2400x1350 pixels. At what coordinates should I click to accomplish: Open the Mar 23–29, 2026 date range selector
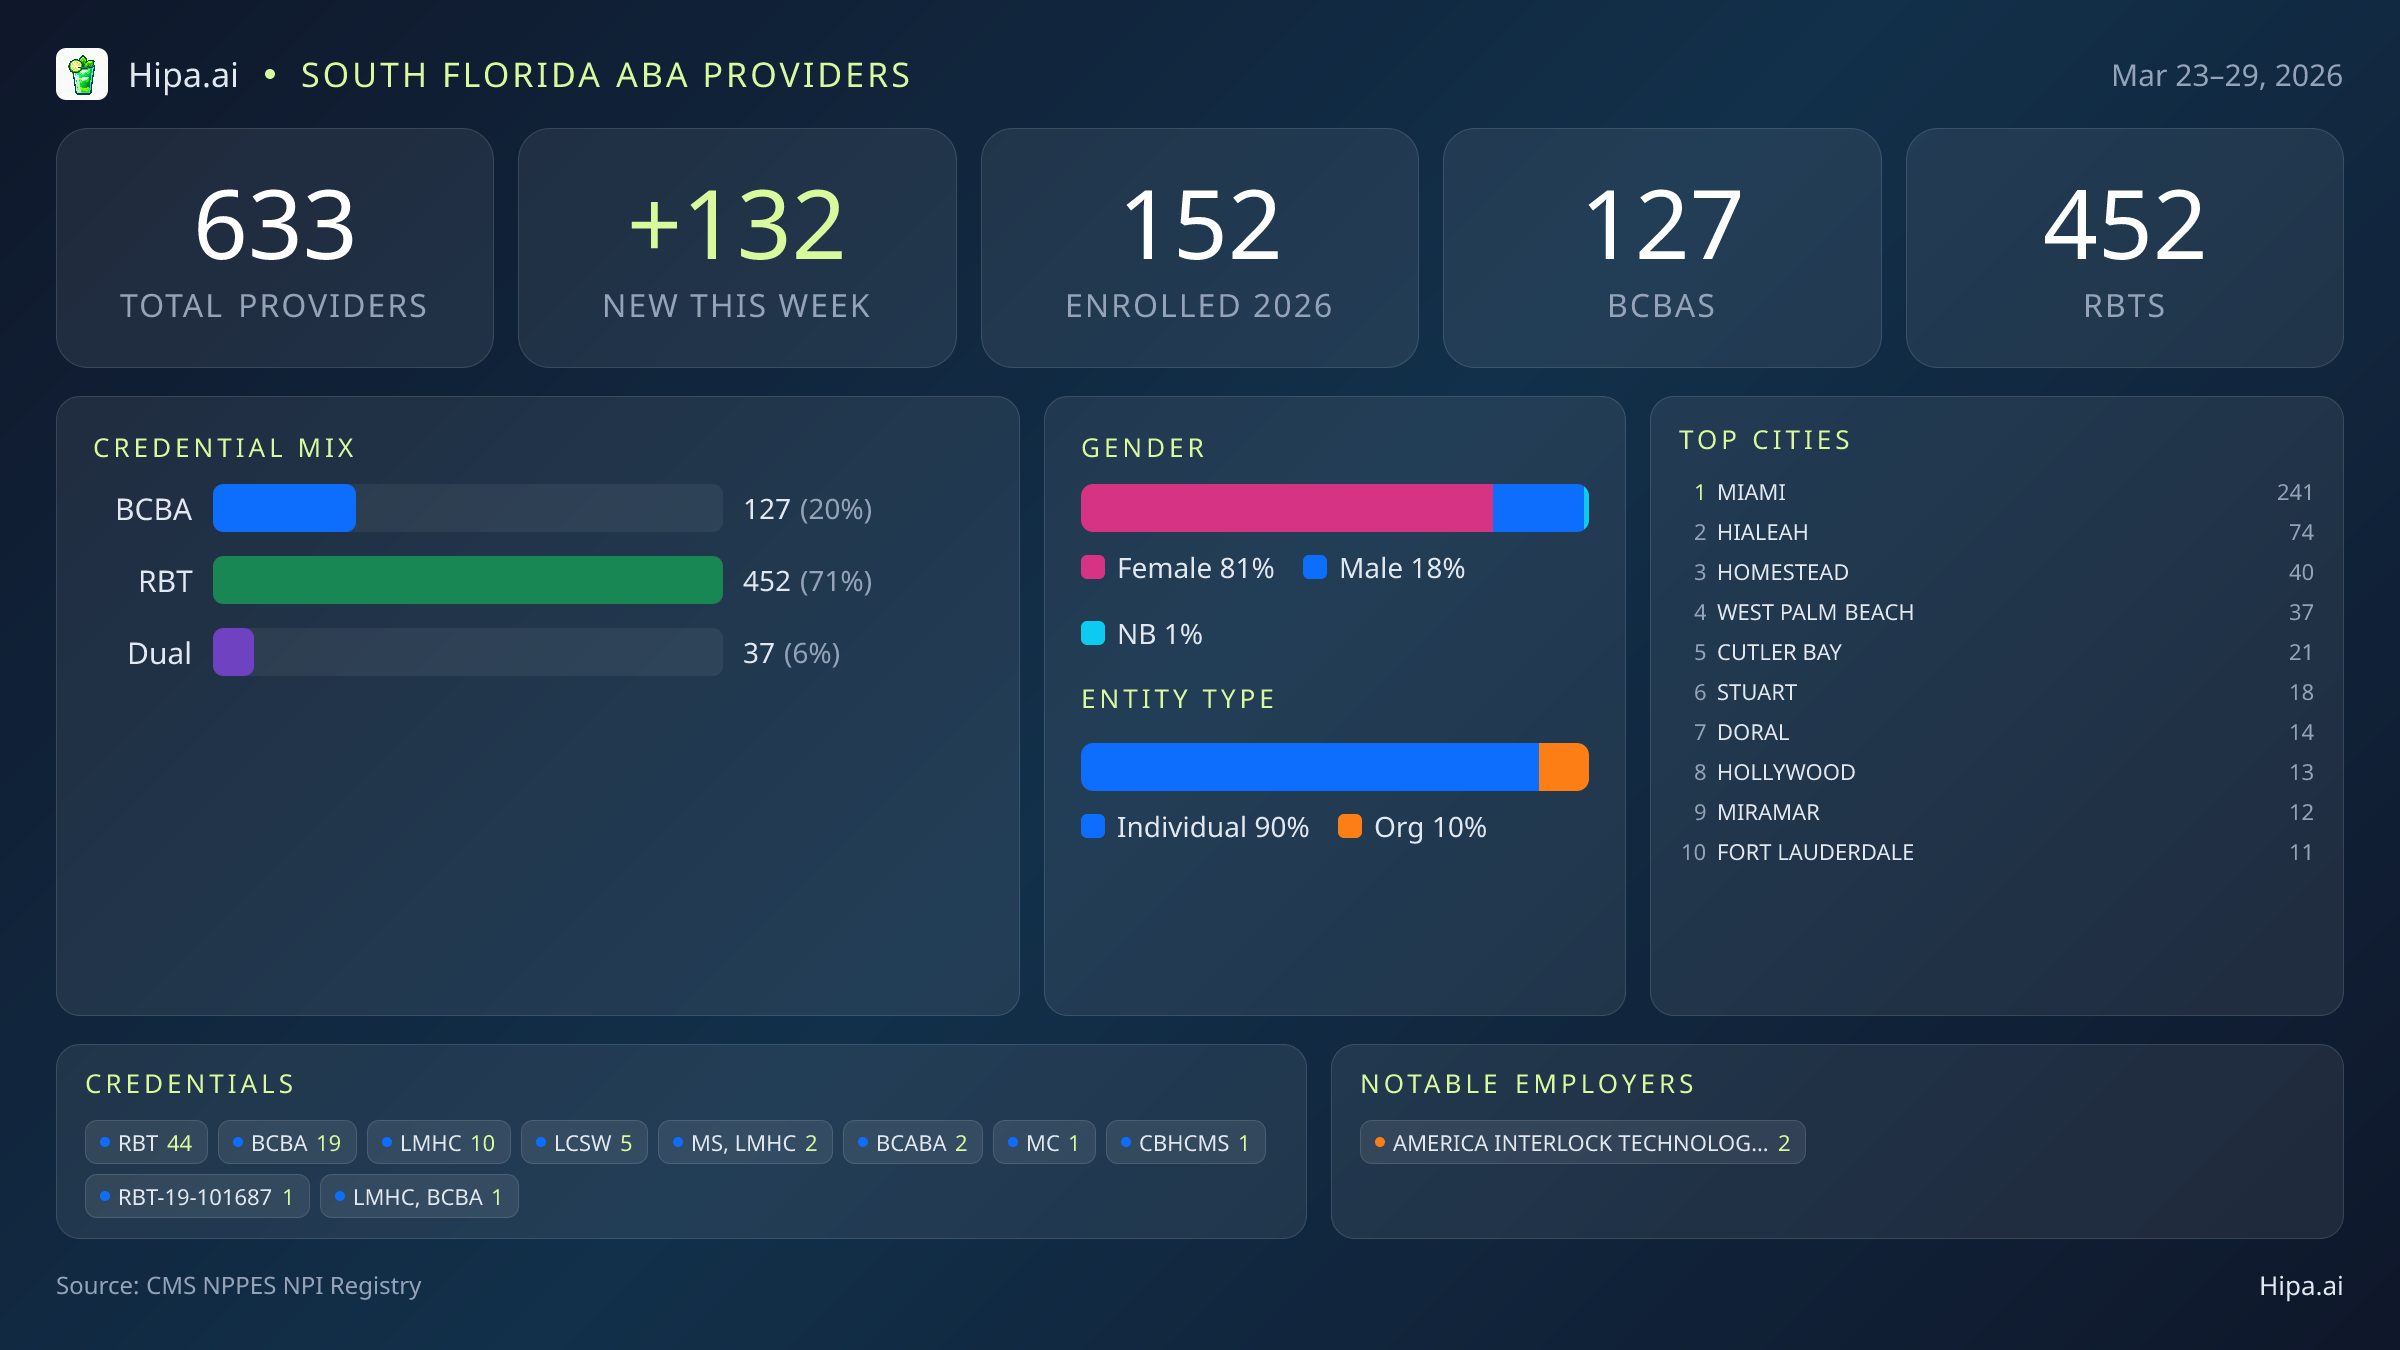2228,74
